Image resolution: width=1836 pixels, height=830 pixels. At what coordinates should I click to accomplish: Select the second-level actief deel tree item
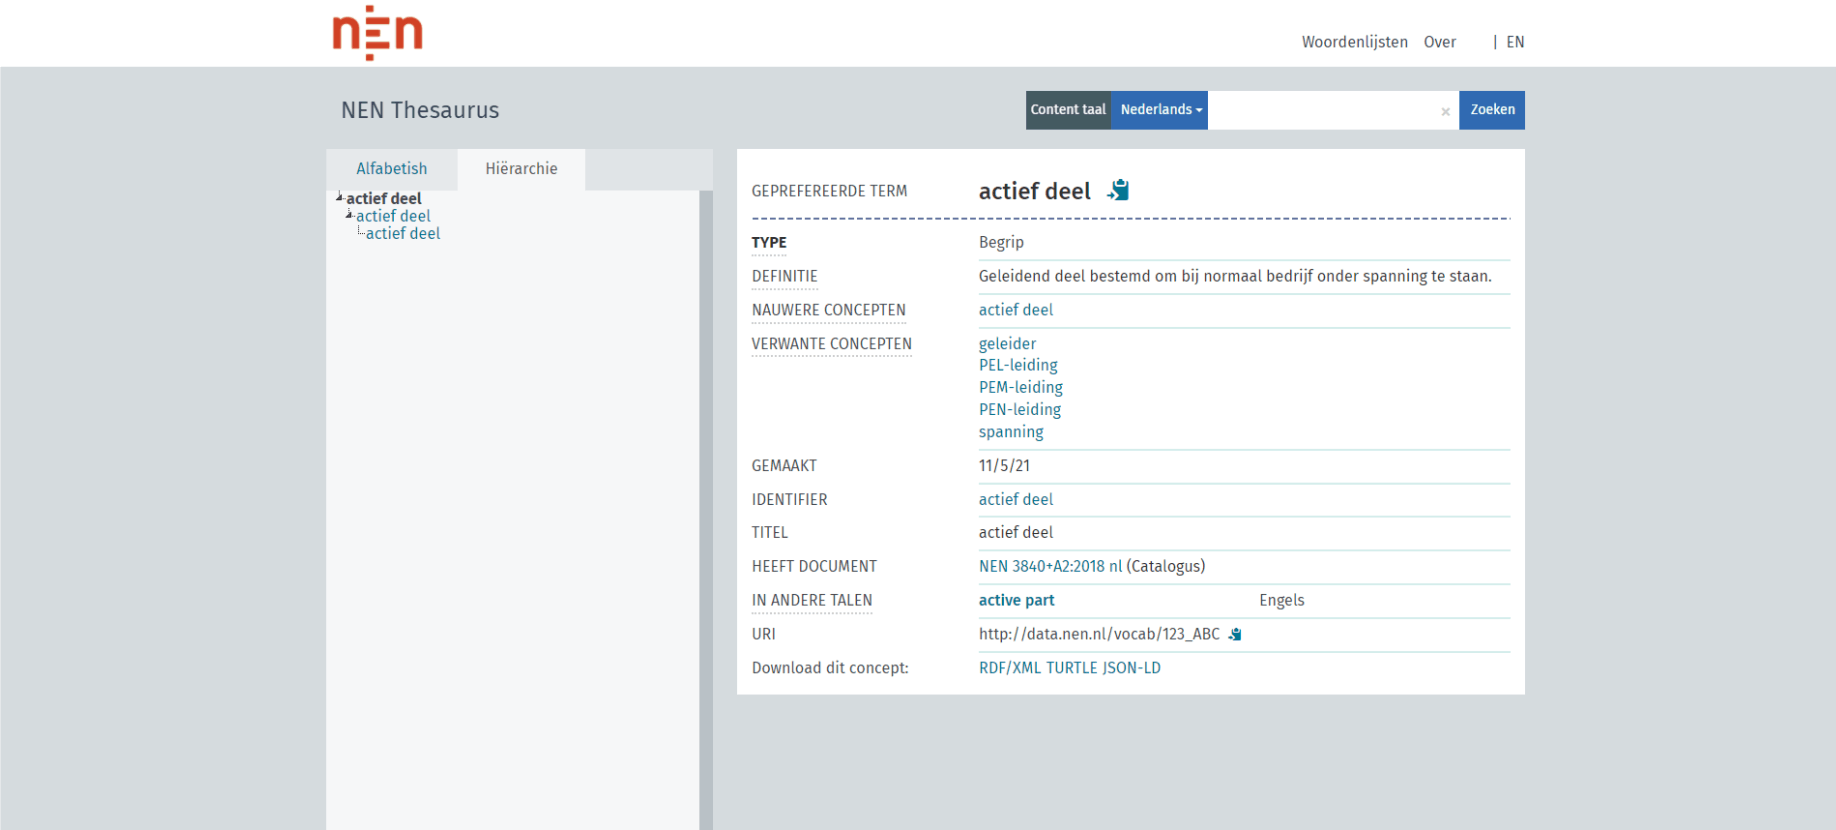click(x=393, y=216)
